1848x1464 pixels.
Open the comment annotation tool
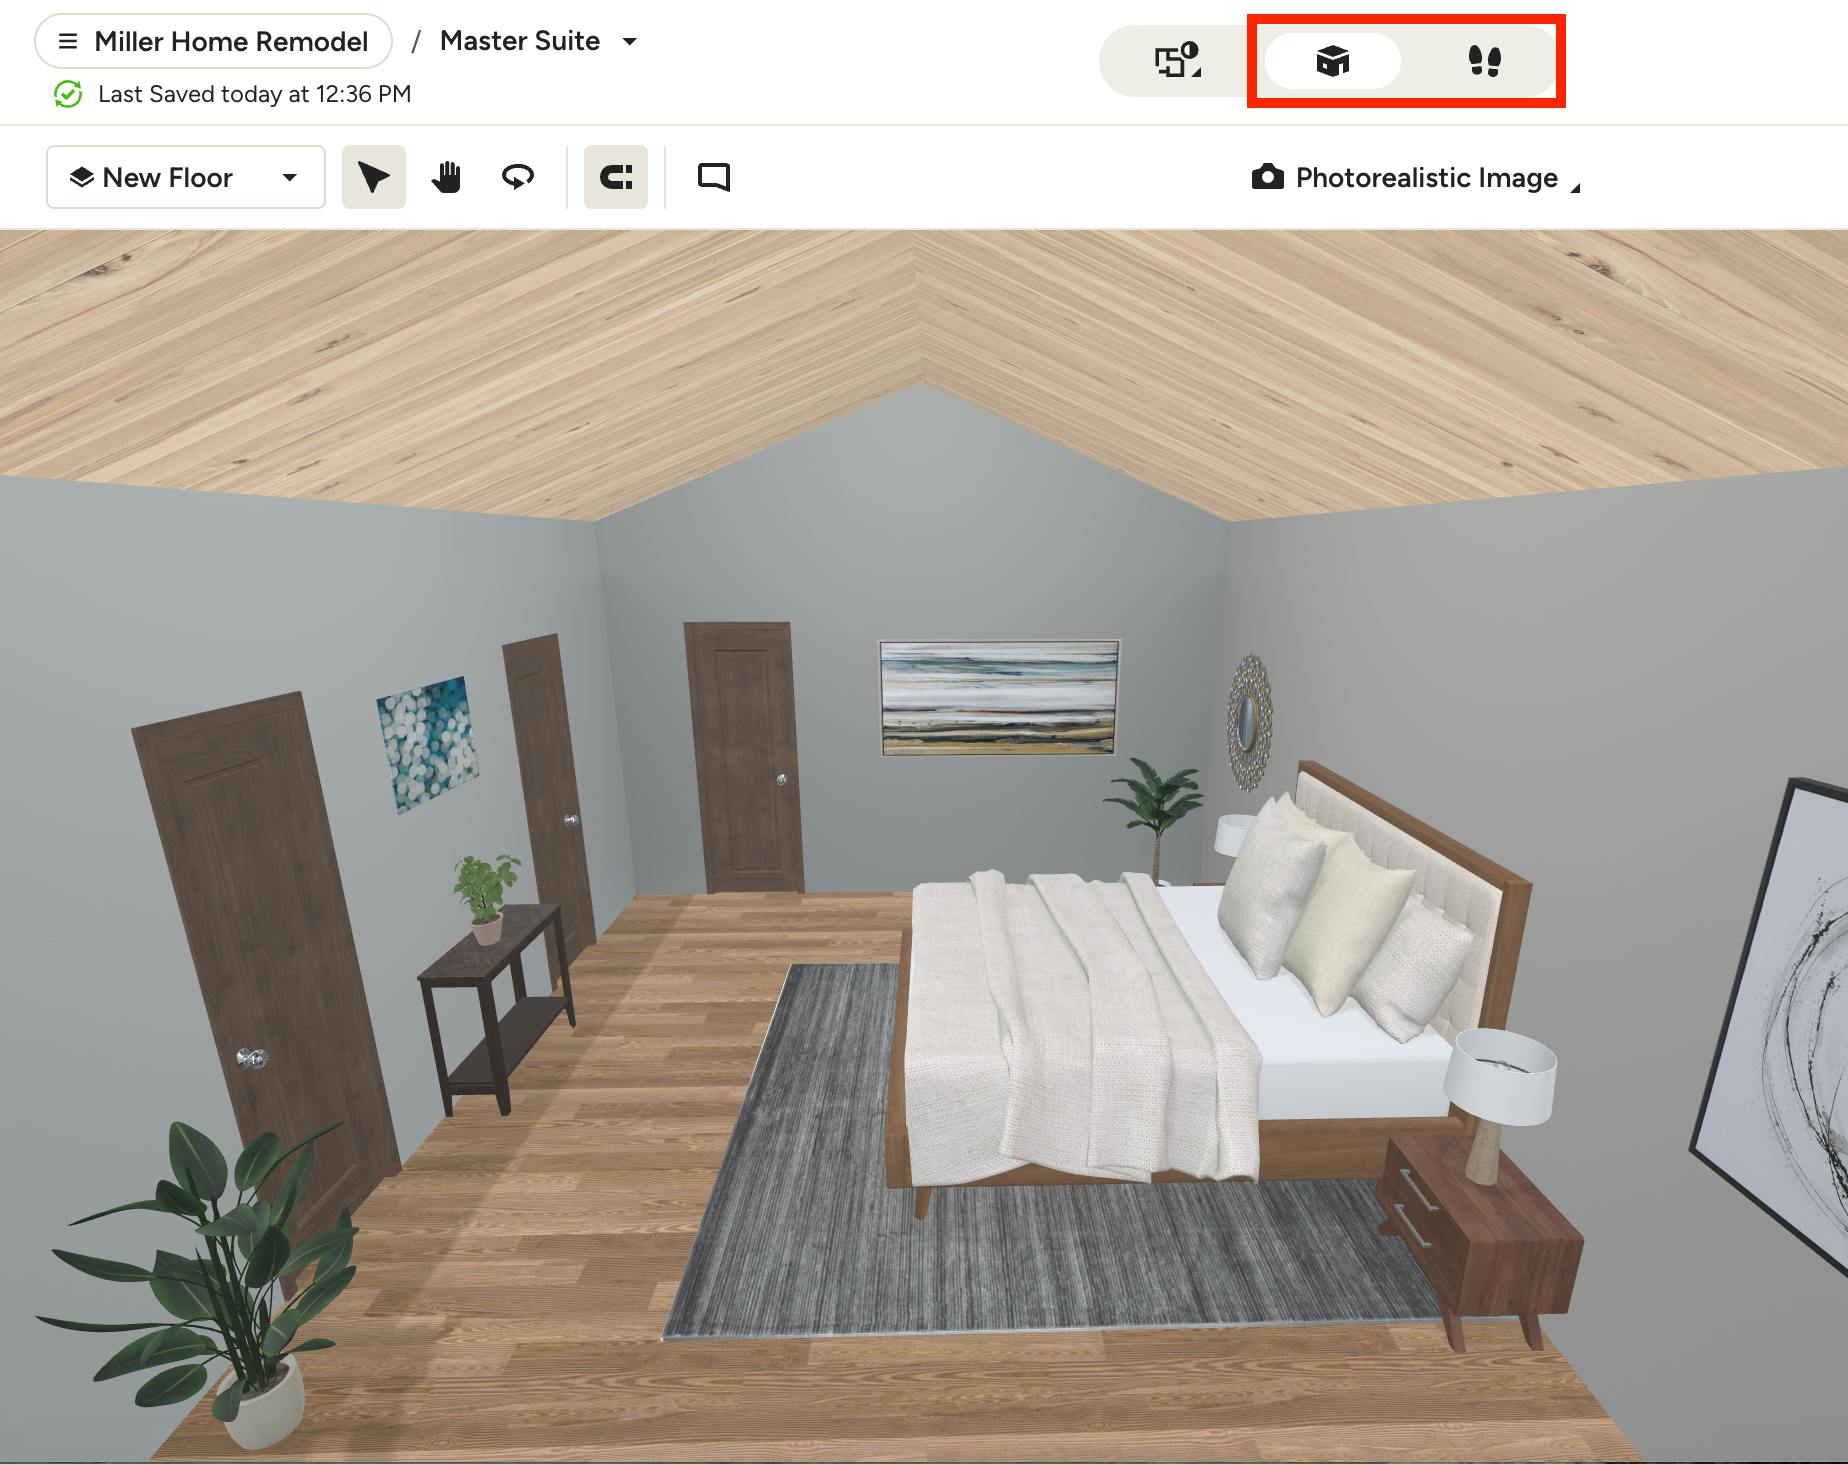click(713, 177)
